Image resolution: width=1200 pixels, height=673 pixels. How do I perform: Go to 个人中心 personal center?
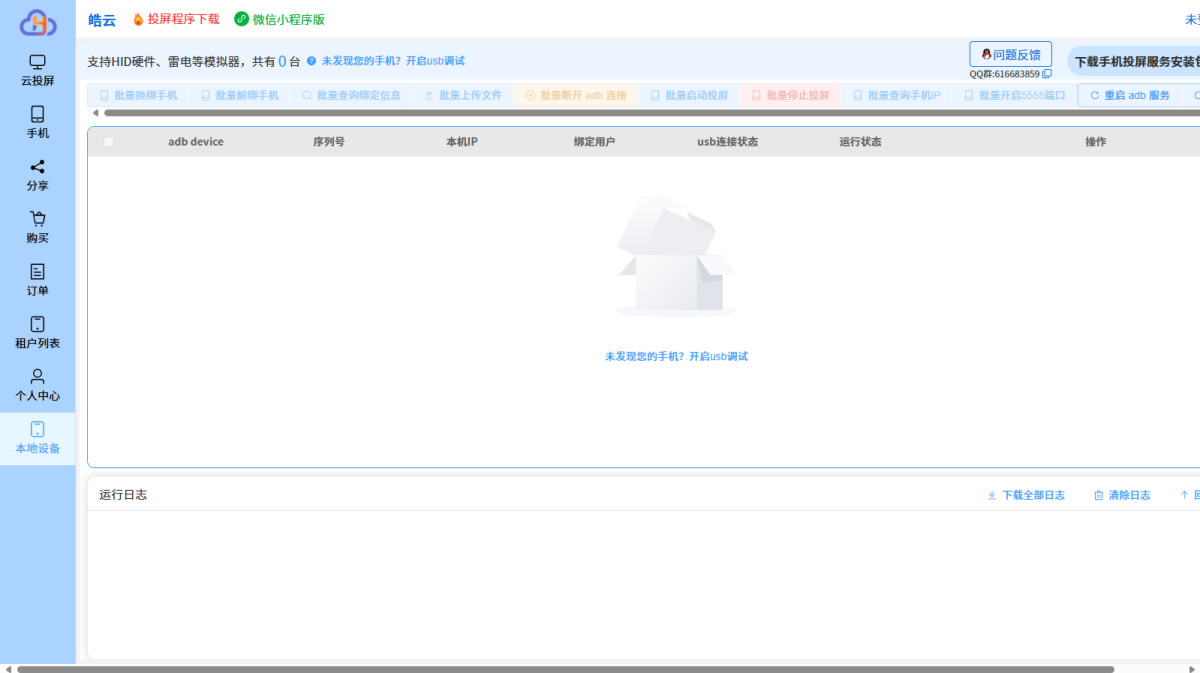[x=37, y=385]
